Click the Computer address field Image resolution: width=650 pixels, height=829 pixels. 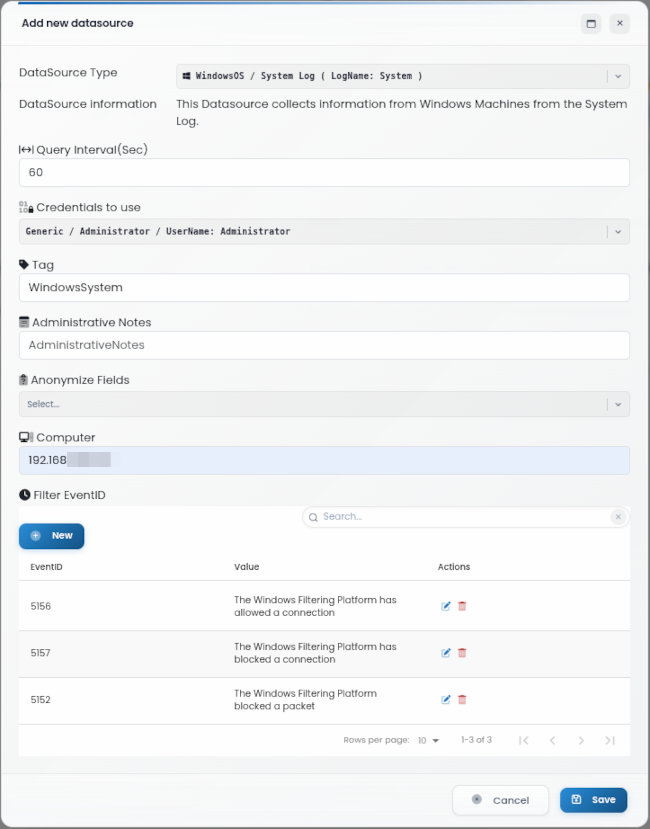coord(324,460)
